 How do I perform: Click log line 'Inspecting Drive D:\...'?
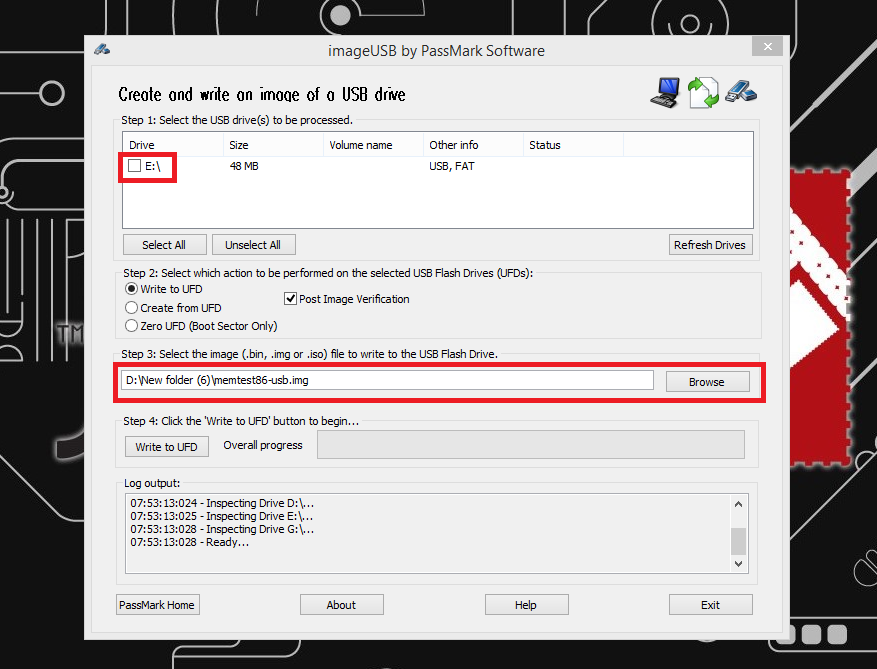222,503
